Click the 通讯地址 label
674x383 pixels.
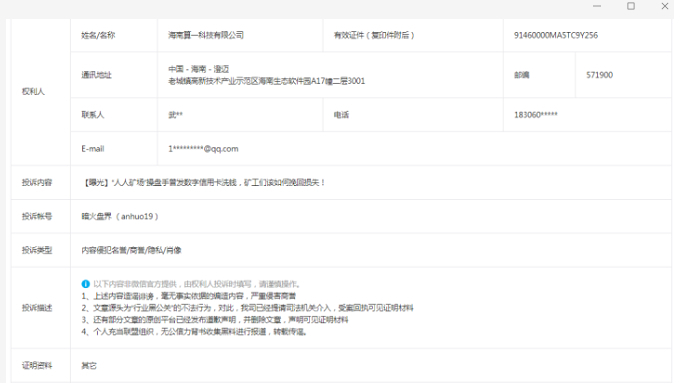click(97, 75)
